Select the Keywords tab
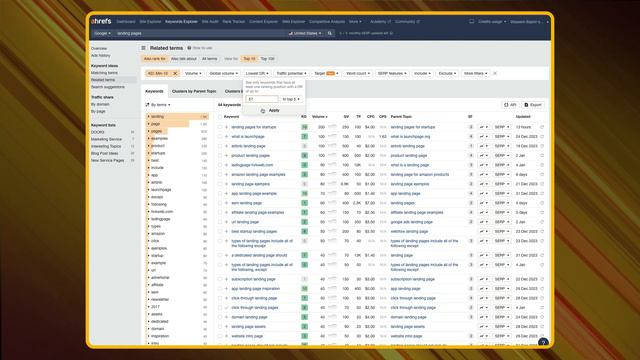The height and width of the screenshot is (360, 640). [x=154, y=91]
